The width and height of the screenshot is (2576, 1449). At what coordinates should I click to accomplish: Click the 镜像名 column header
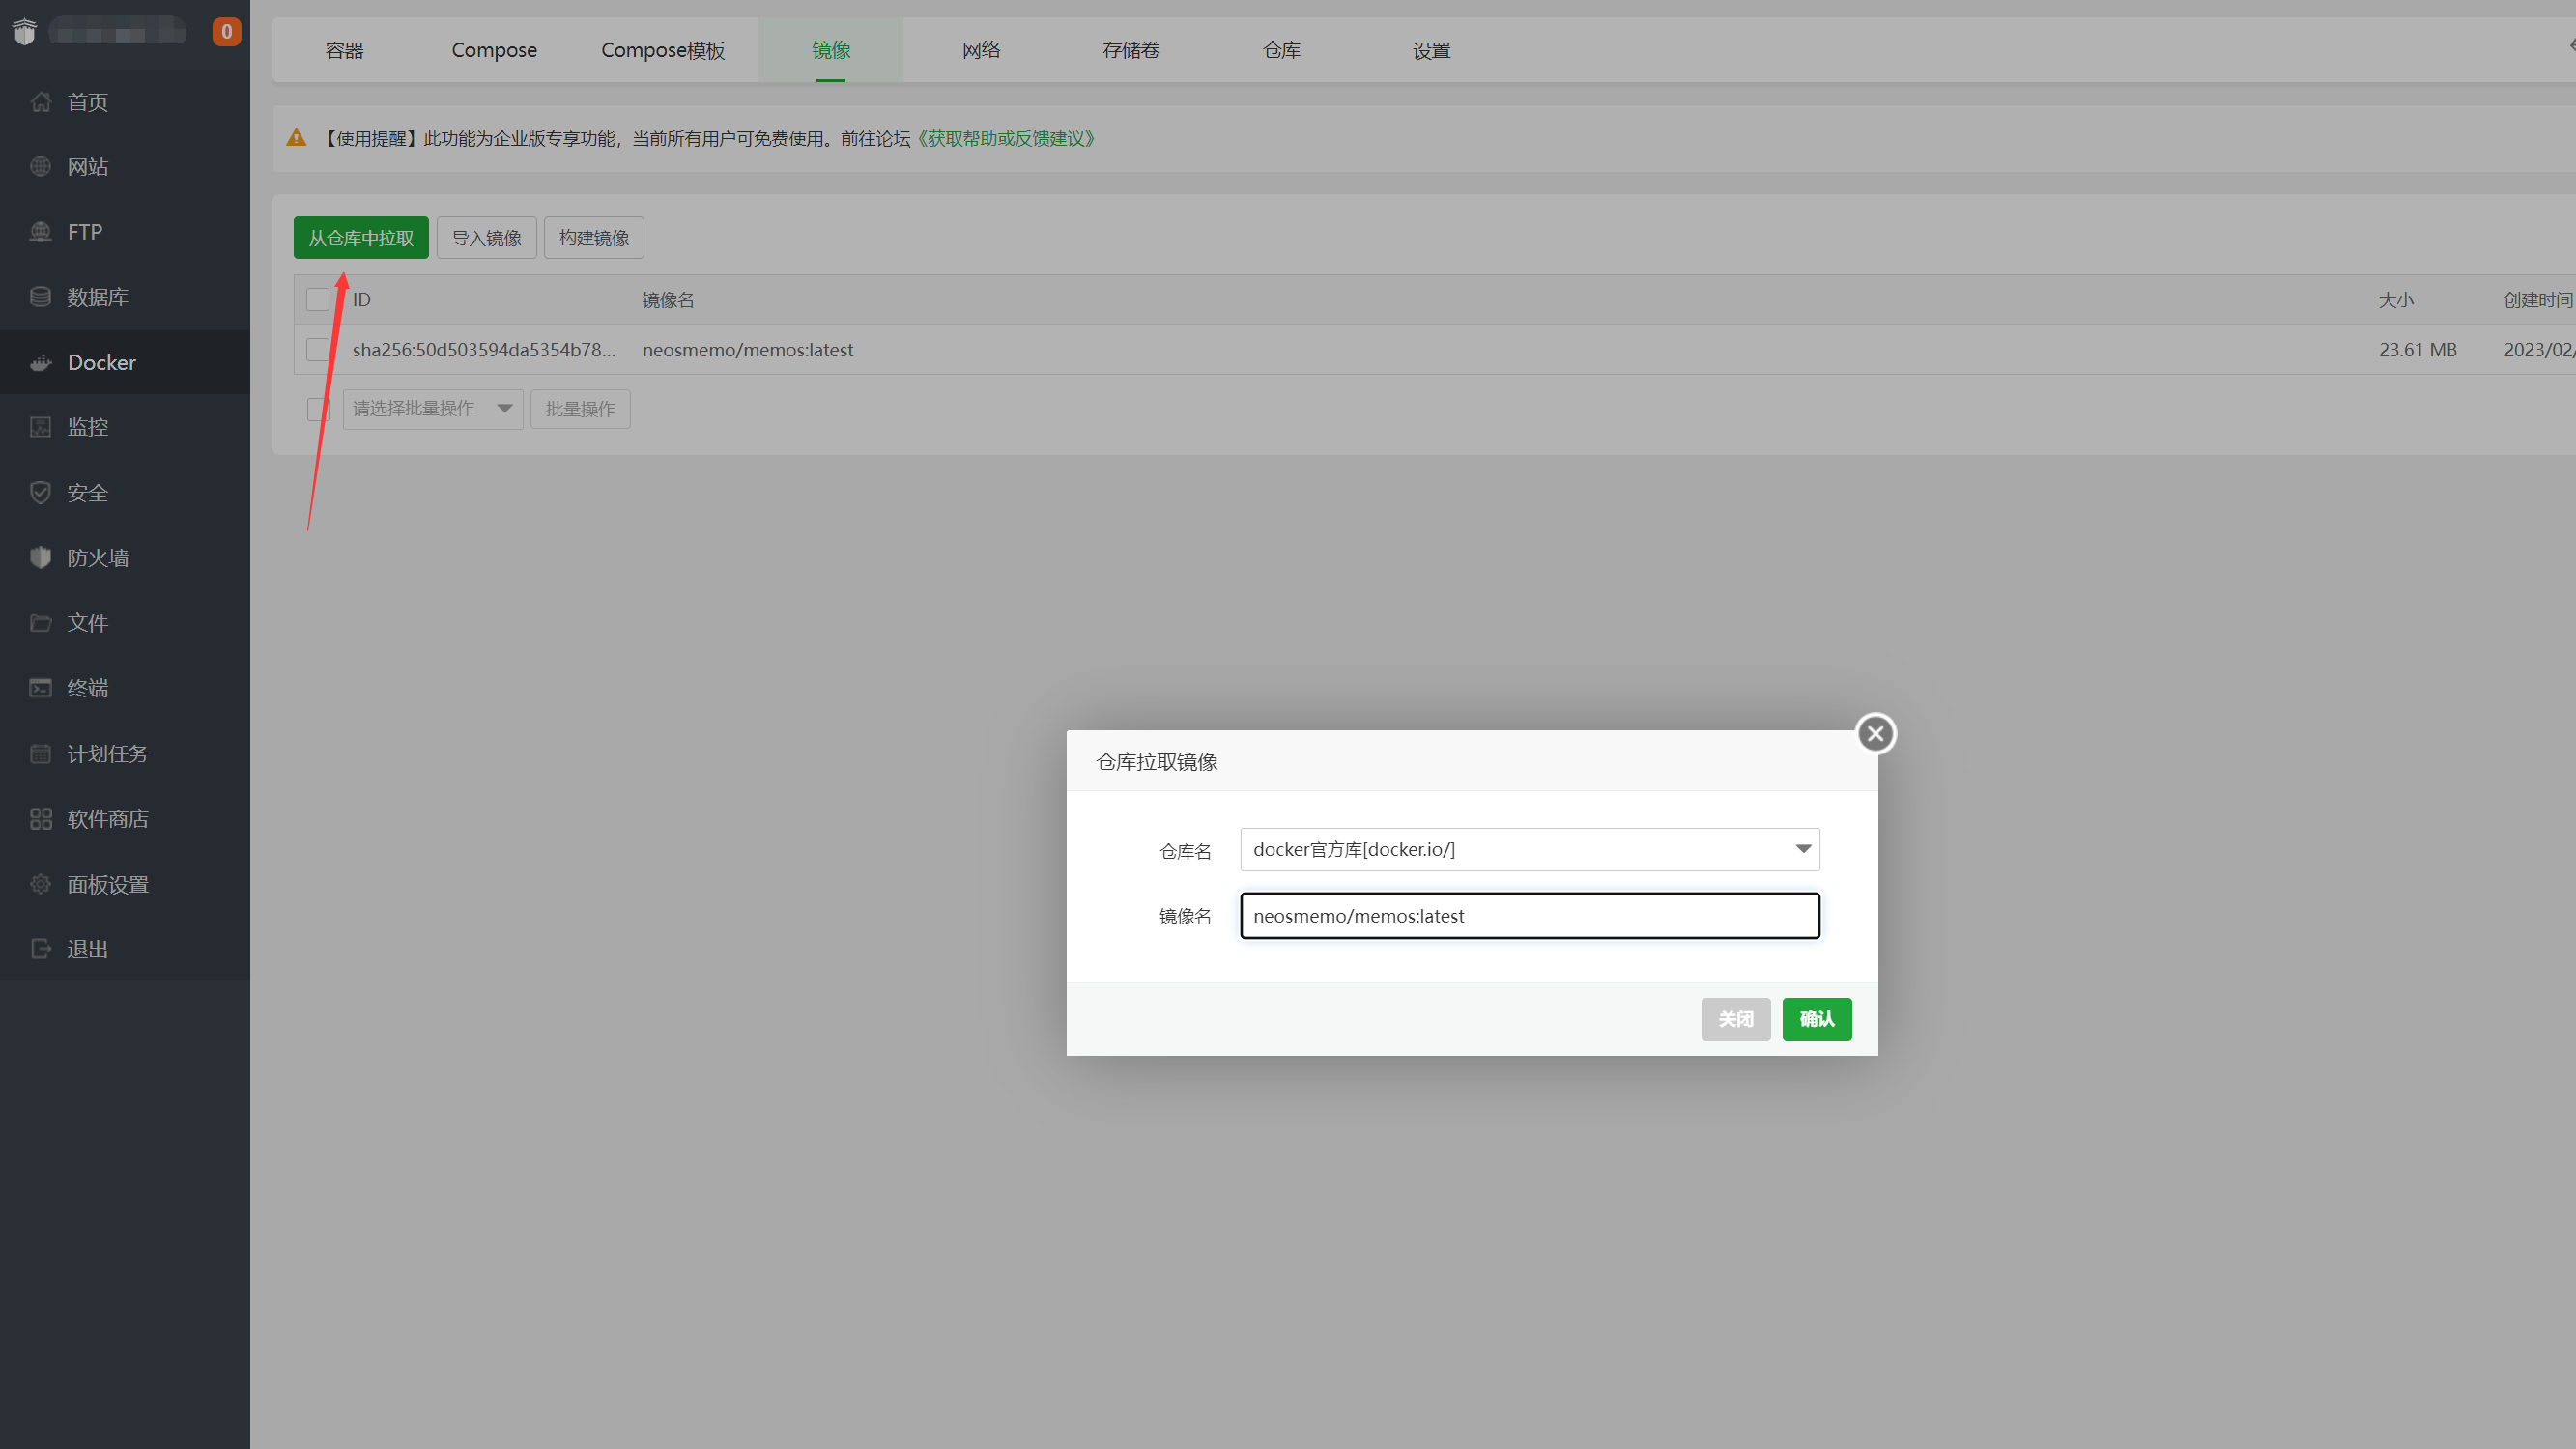(668, 300)
